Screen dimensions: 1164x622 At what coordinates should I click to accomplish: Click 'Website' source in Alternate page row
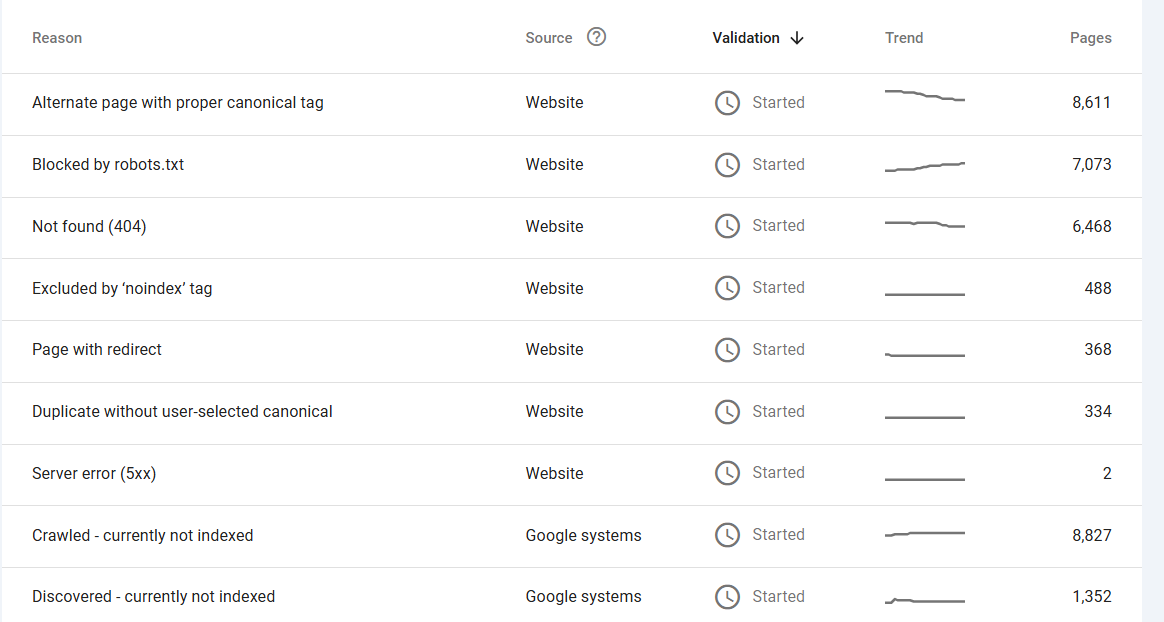[x=555, y=102]
